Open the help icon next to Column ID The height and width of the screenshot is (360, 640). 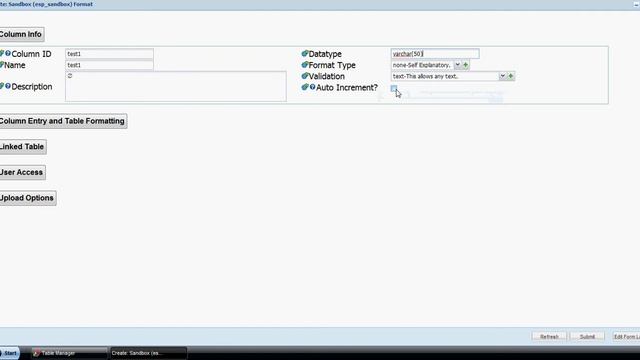click(8, 53)
